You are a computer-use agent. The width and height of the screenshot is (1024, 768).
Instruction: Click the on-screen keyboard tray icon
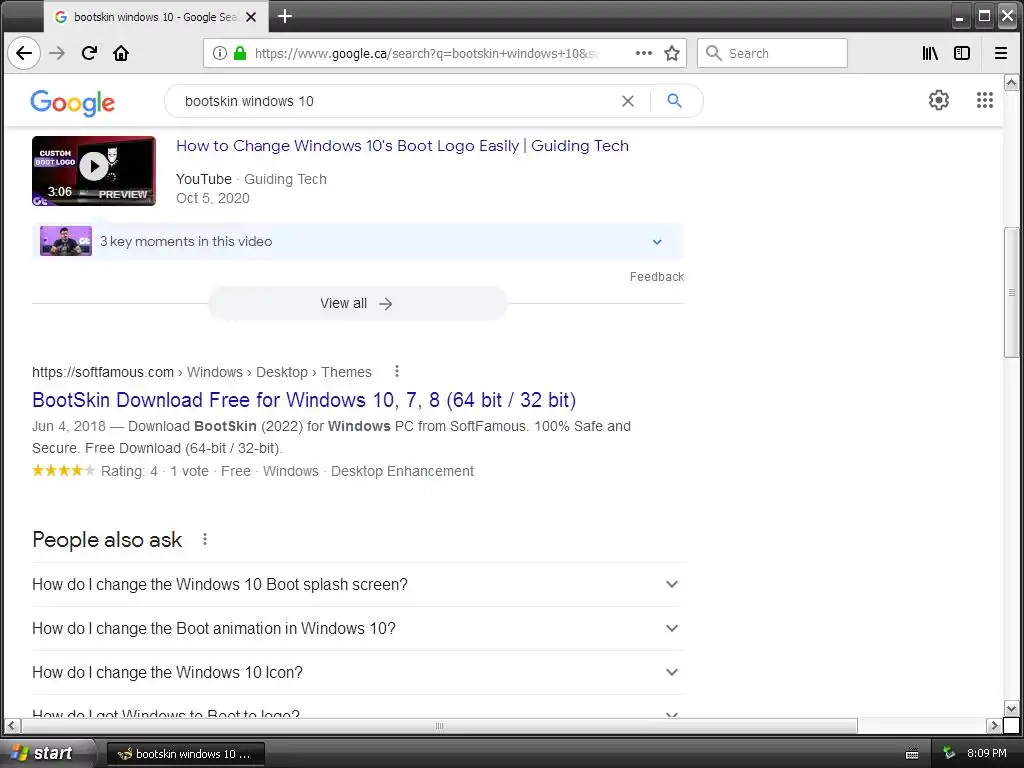coord(912,754)
